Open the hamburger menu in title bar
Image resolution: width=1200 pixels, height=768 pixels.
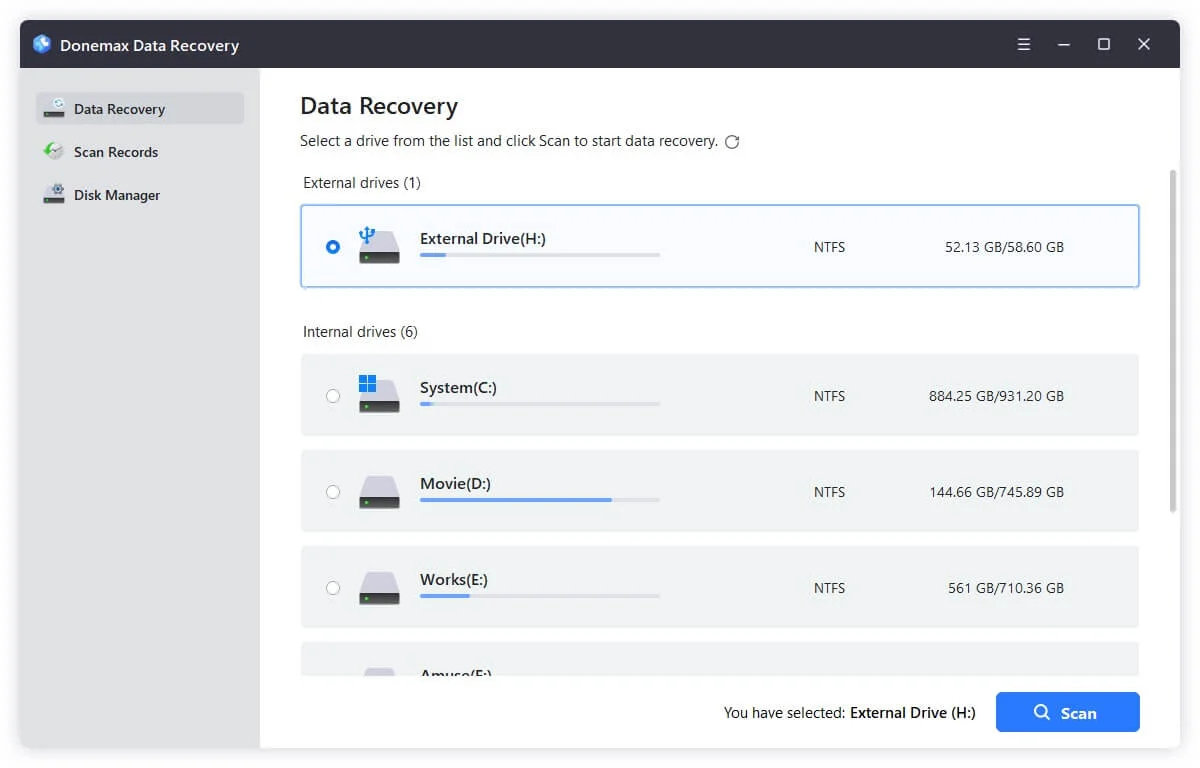pyautogui.click(x=1023, y=44)
